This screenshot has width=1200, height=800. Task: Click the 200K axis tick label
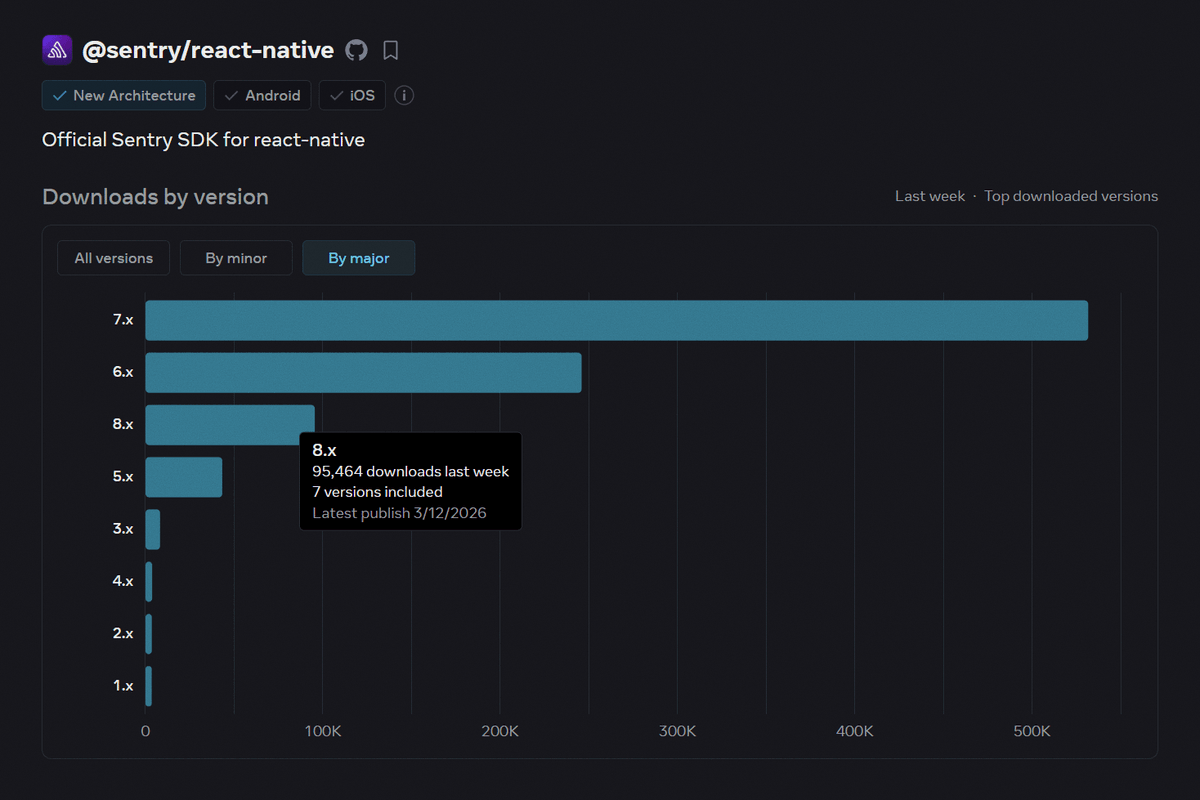point(500,732)
